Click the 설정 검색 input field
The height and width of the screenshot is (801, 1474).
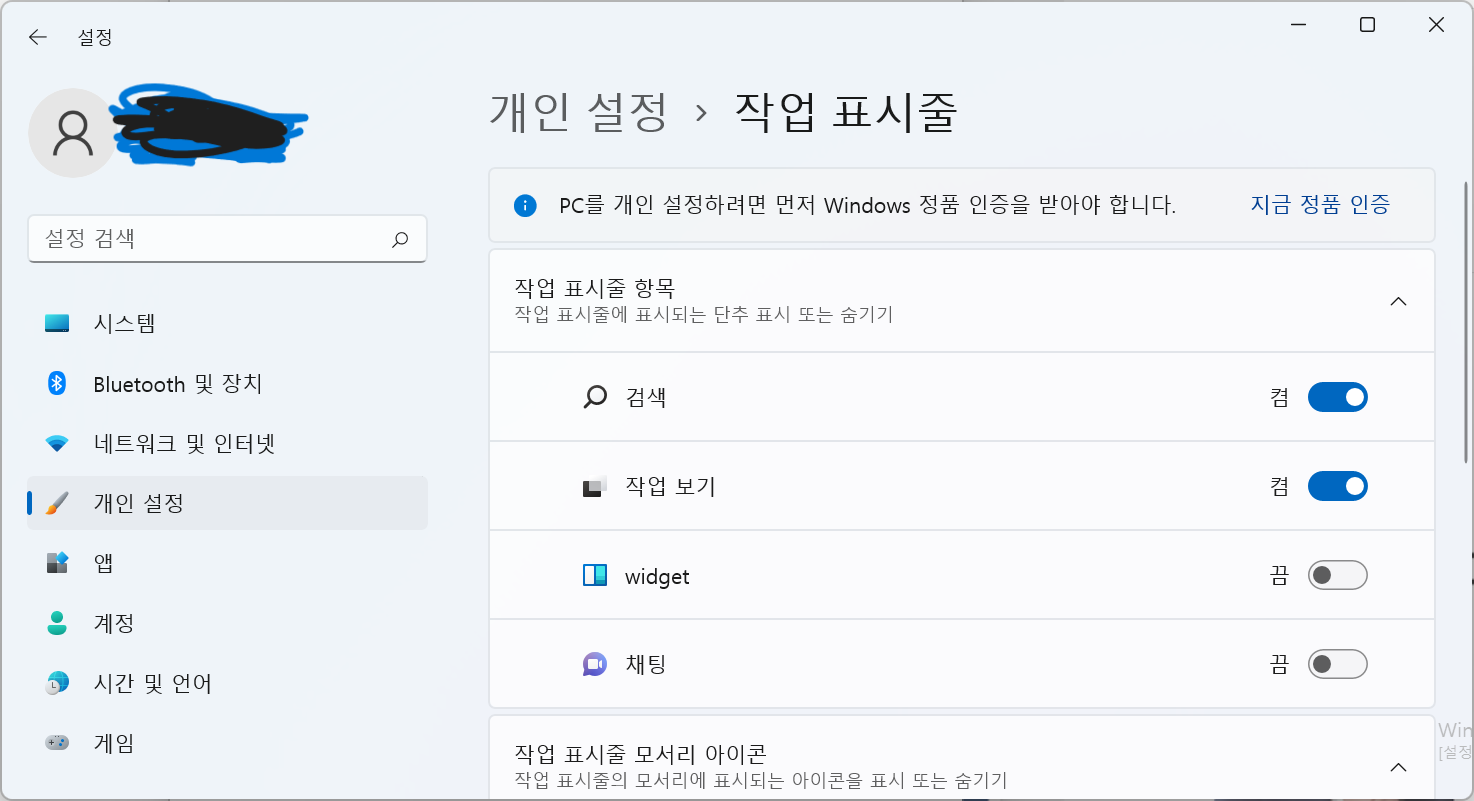coord(228,239)
